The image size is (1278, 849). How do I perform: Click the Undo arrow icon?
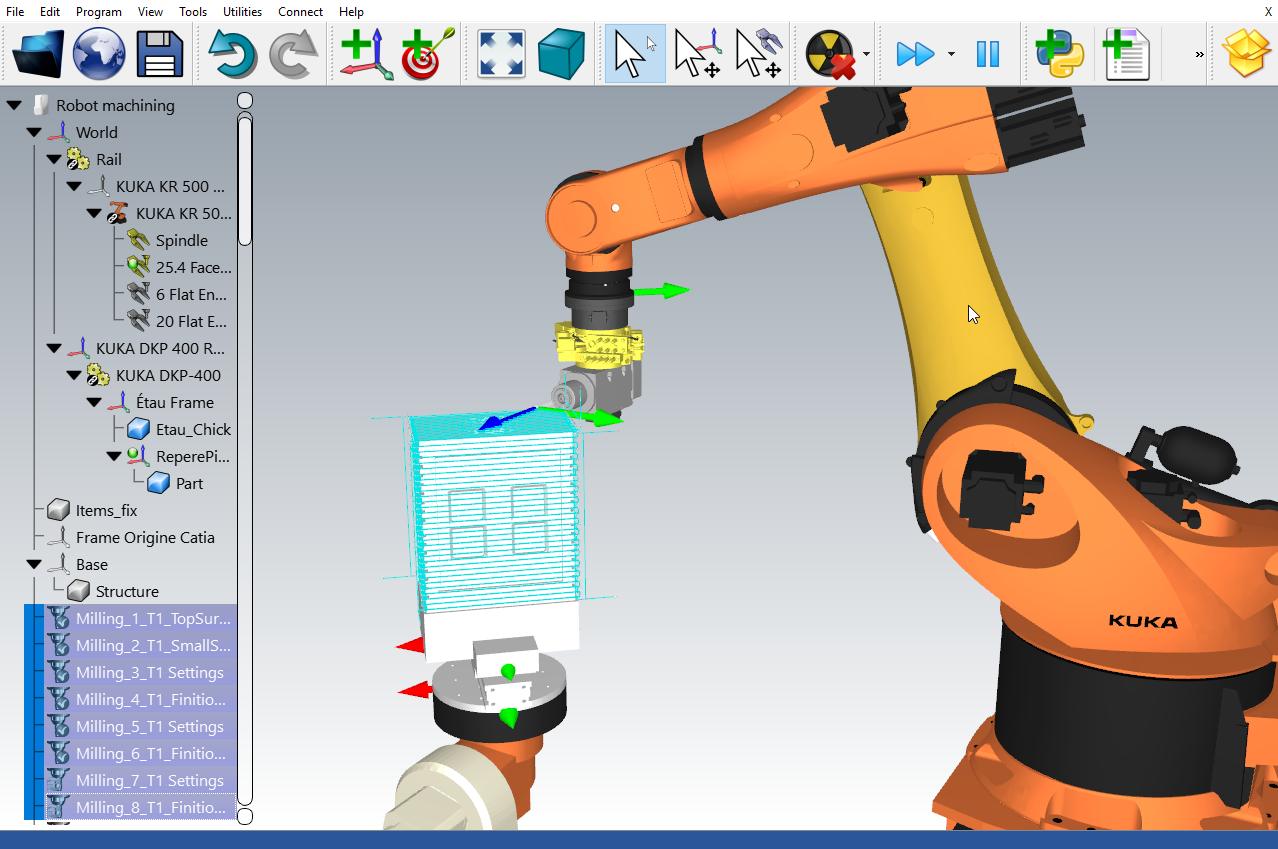tap(232, 53)
